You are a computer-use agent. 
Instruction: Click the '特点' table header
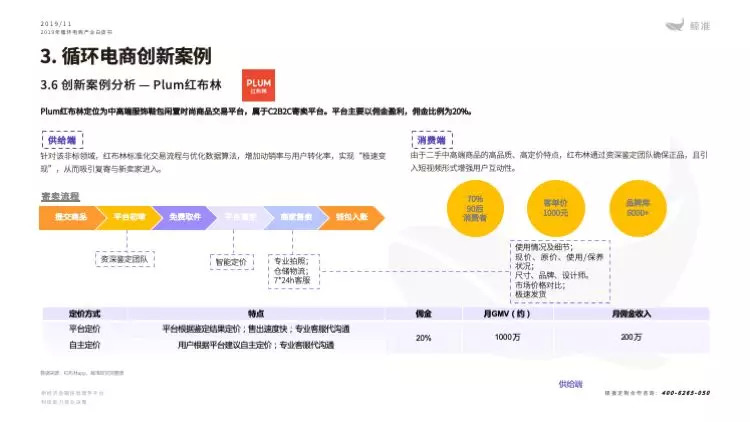point(256,314)
